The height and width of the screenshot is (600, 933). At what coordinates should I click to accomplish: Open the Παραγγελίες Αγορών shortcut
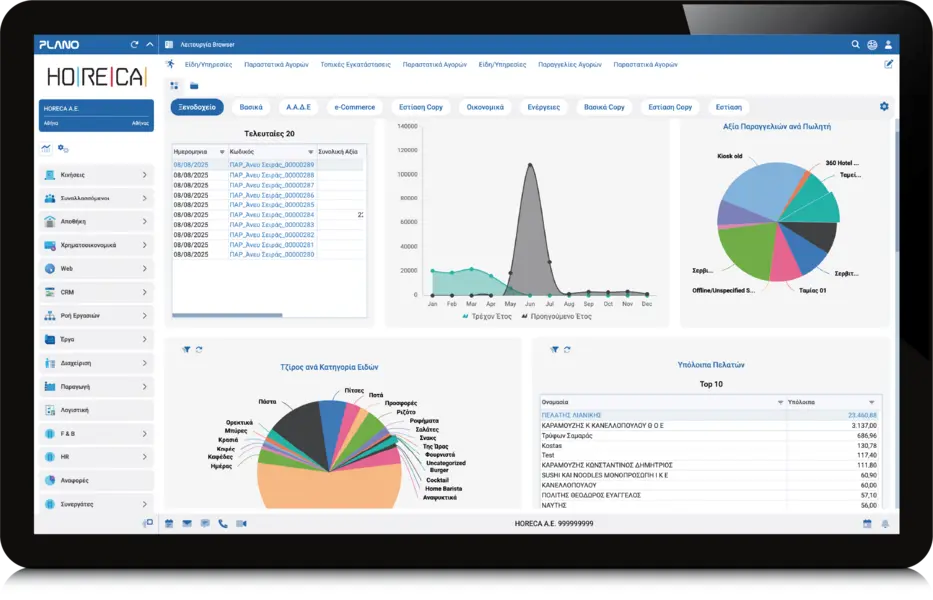pos(569,64)
